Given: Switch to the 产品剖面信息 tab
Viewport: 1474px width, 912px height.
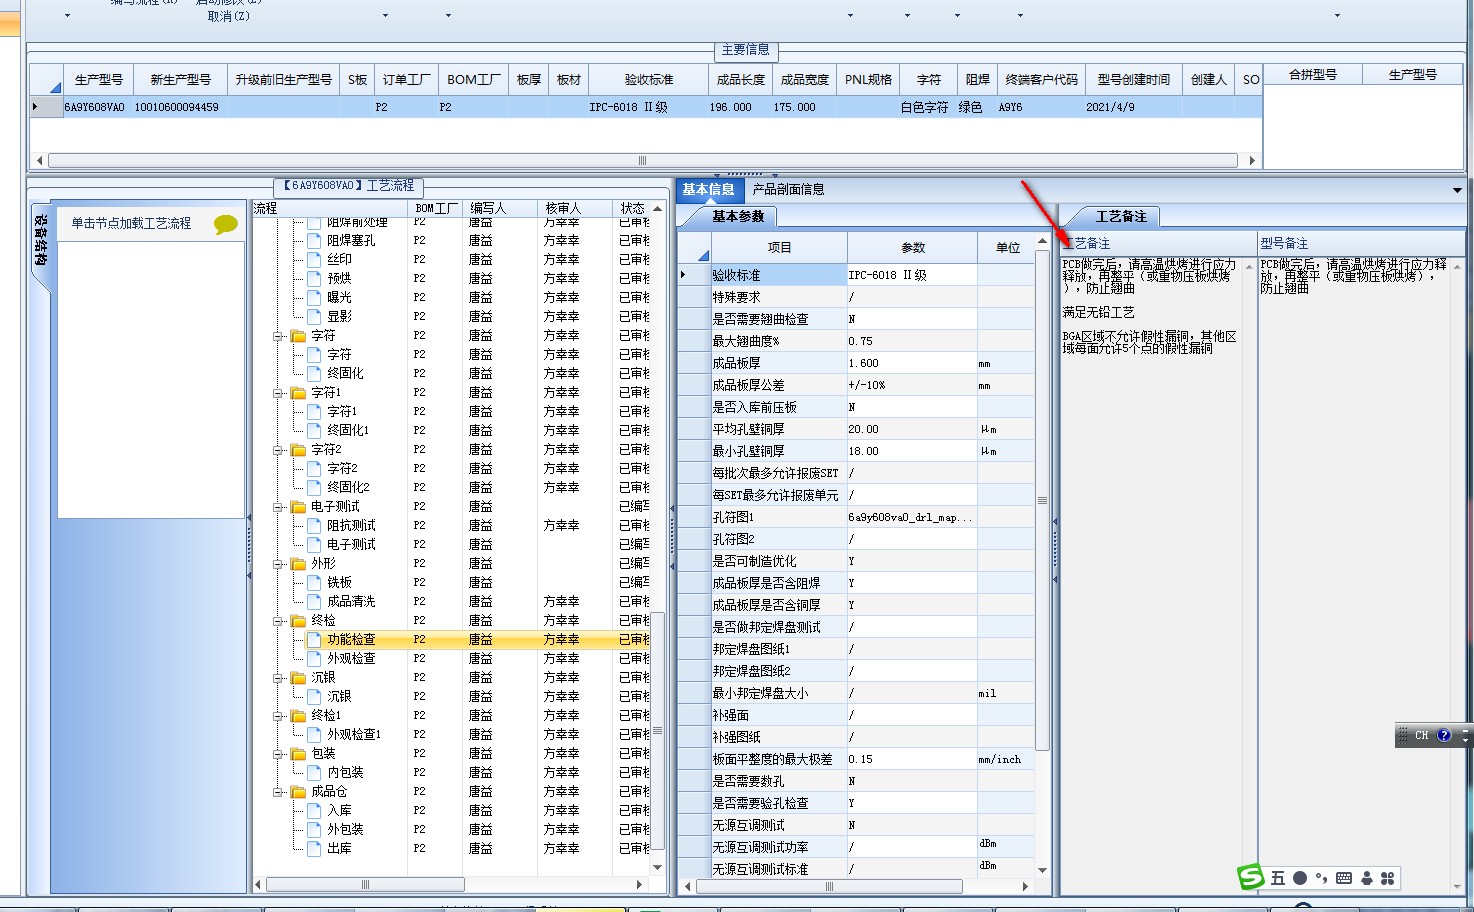Looking at the screenshot, I should tap(789, 189).
